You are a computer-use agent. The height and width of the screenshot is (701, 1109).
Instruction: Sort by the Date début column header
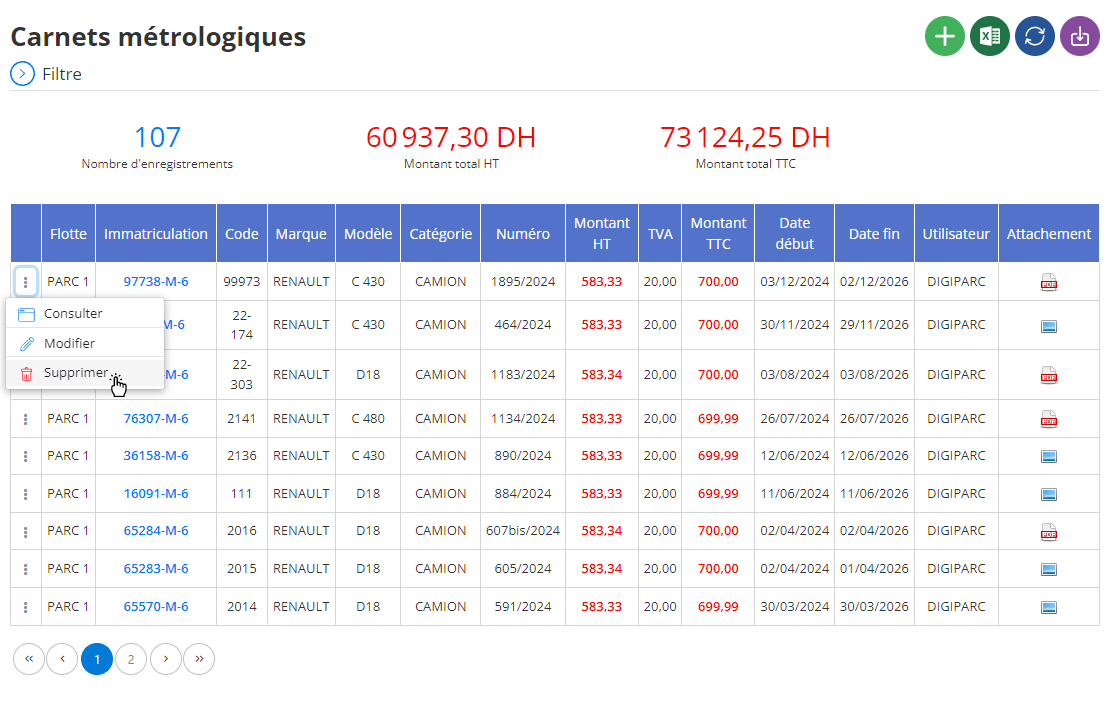pyautogui.click(x=794, y=233)
